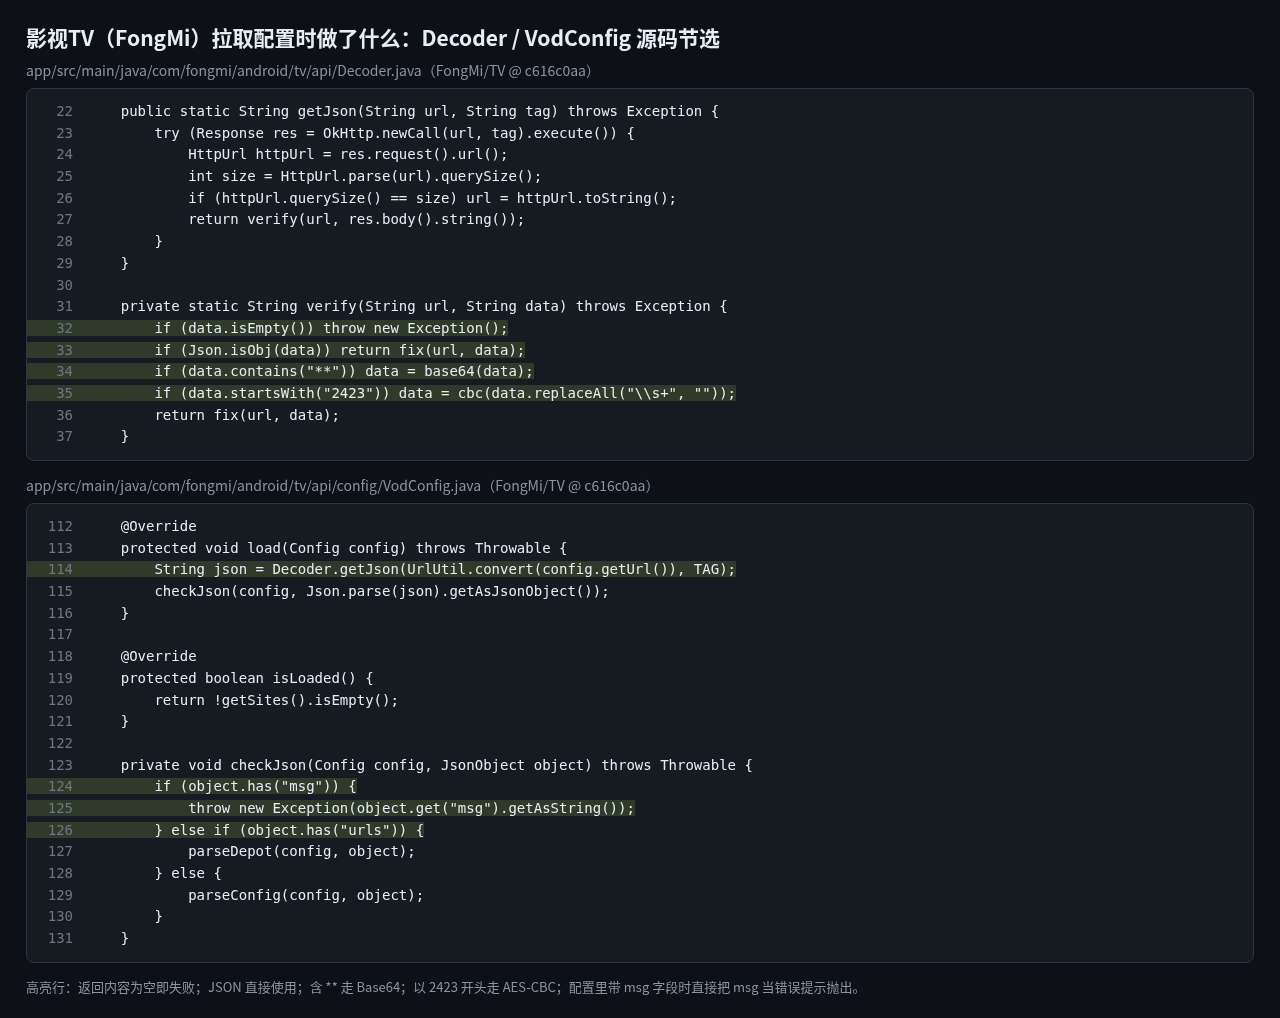Click the 'return verify(url, res.body().string());' line

[x=356, y=219]
